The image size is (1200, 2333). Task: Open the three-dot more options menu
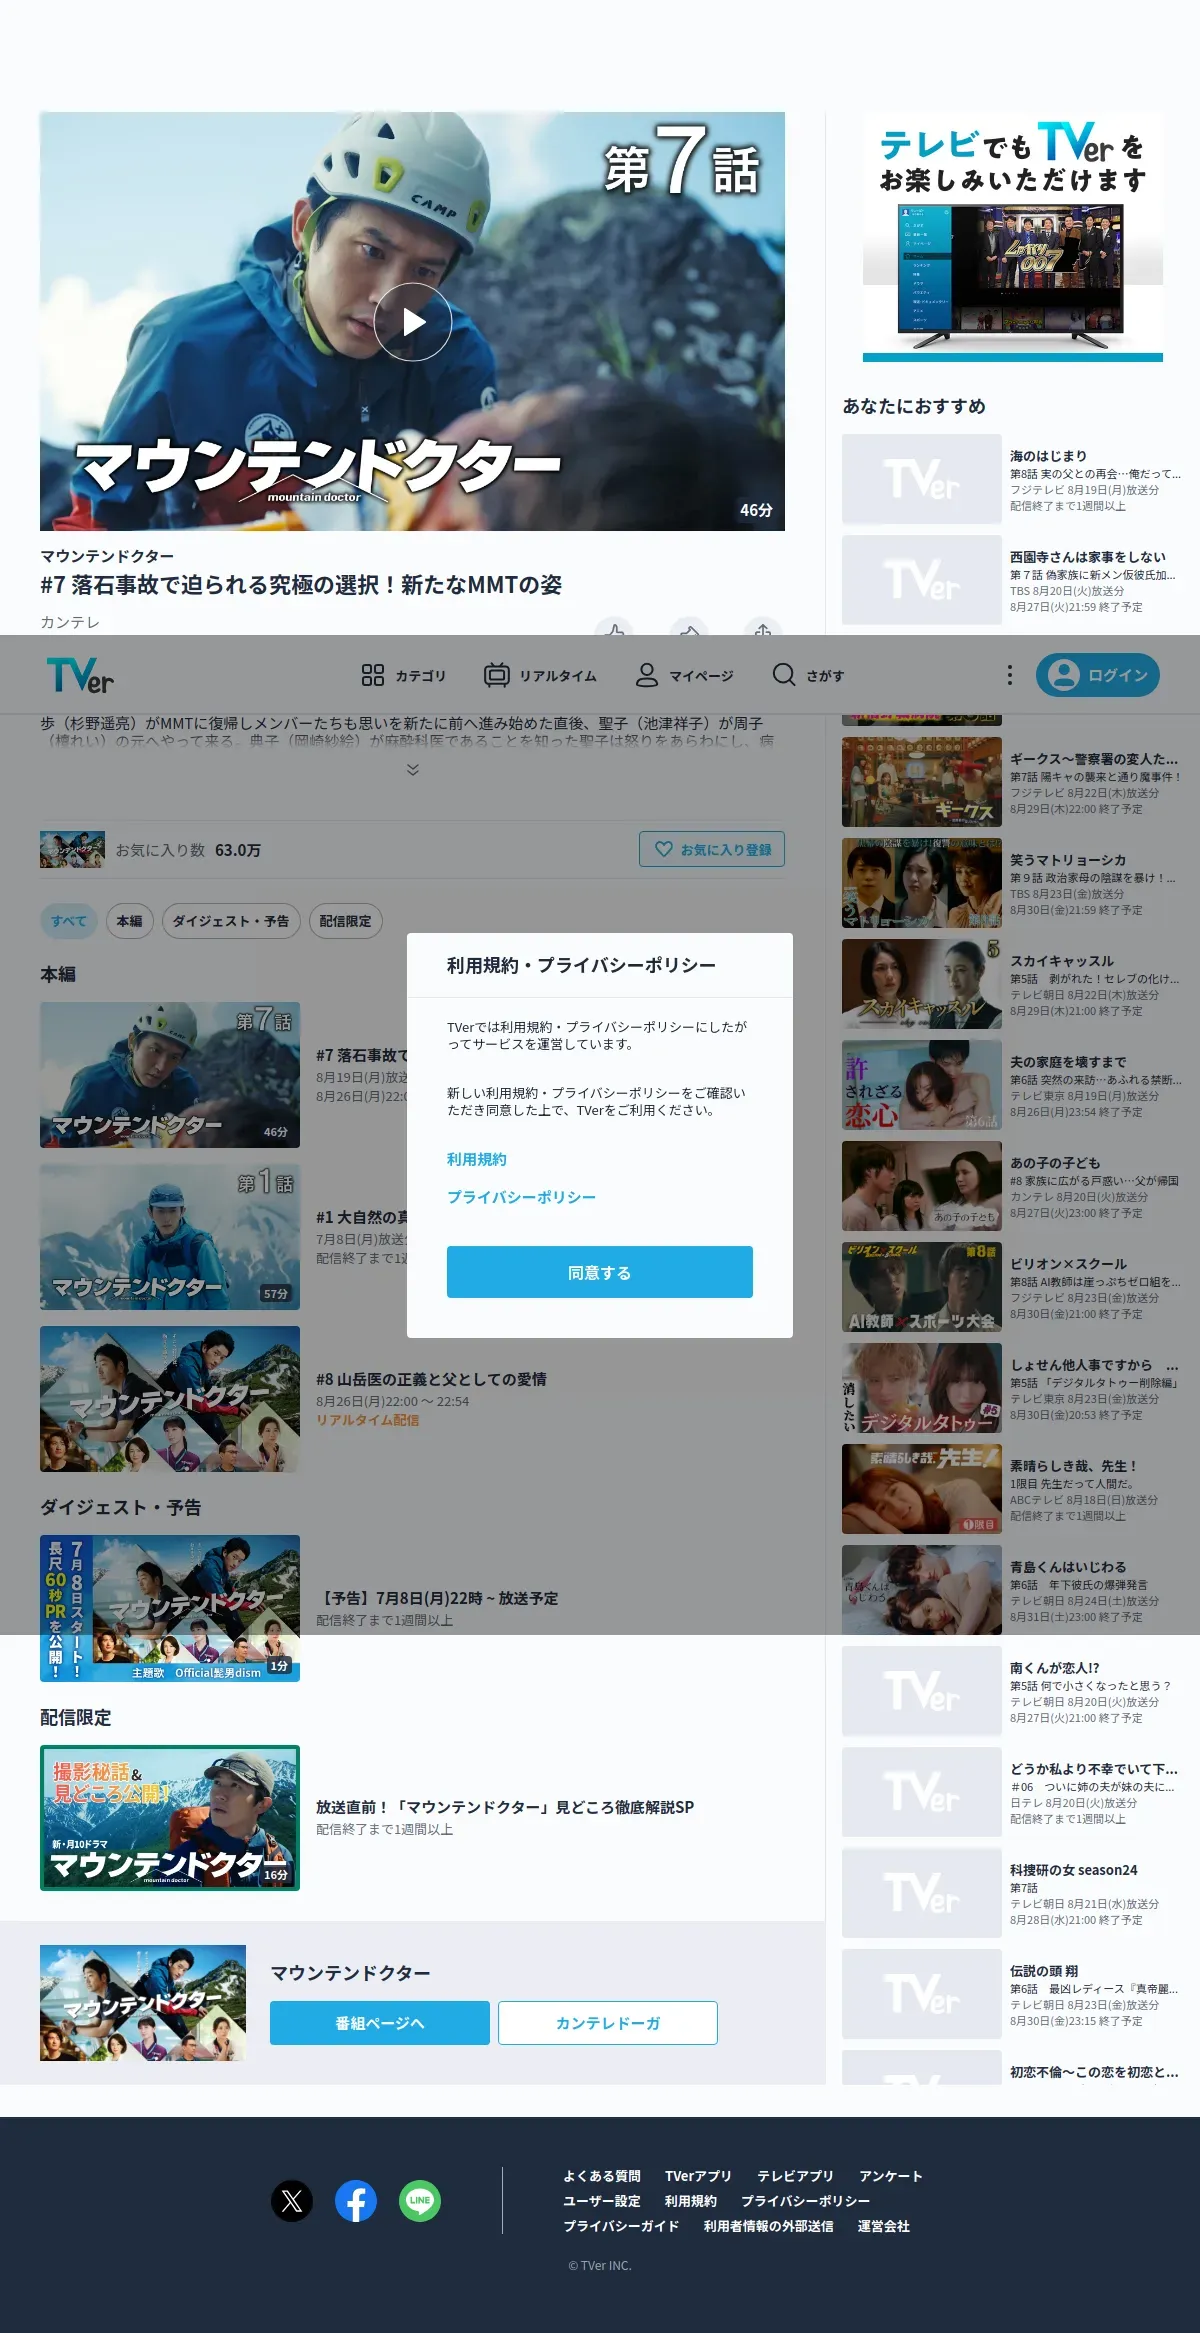point(1010,675)
